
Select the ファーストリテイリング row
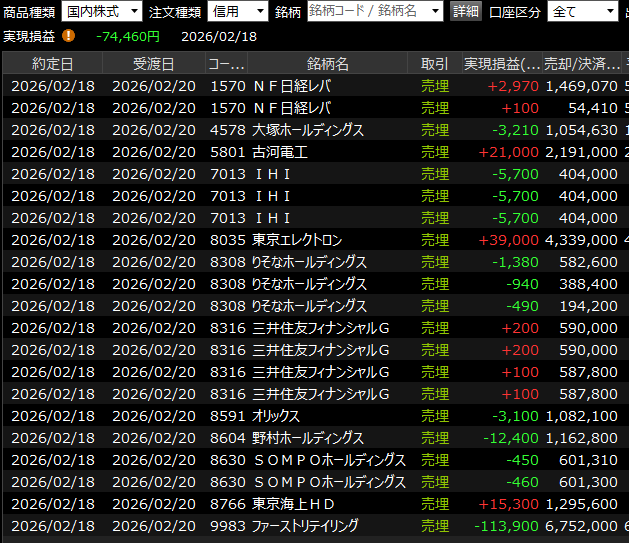[x=300, y=526]
